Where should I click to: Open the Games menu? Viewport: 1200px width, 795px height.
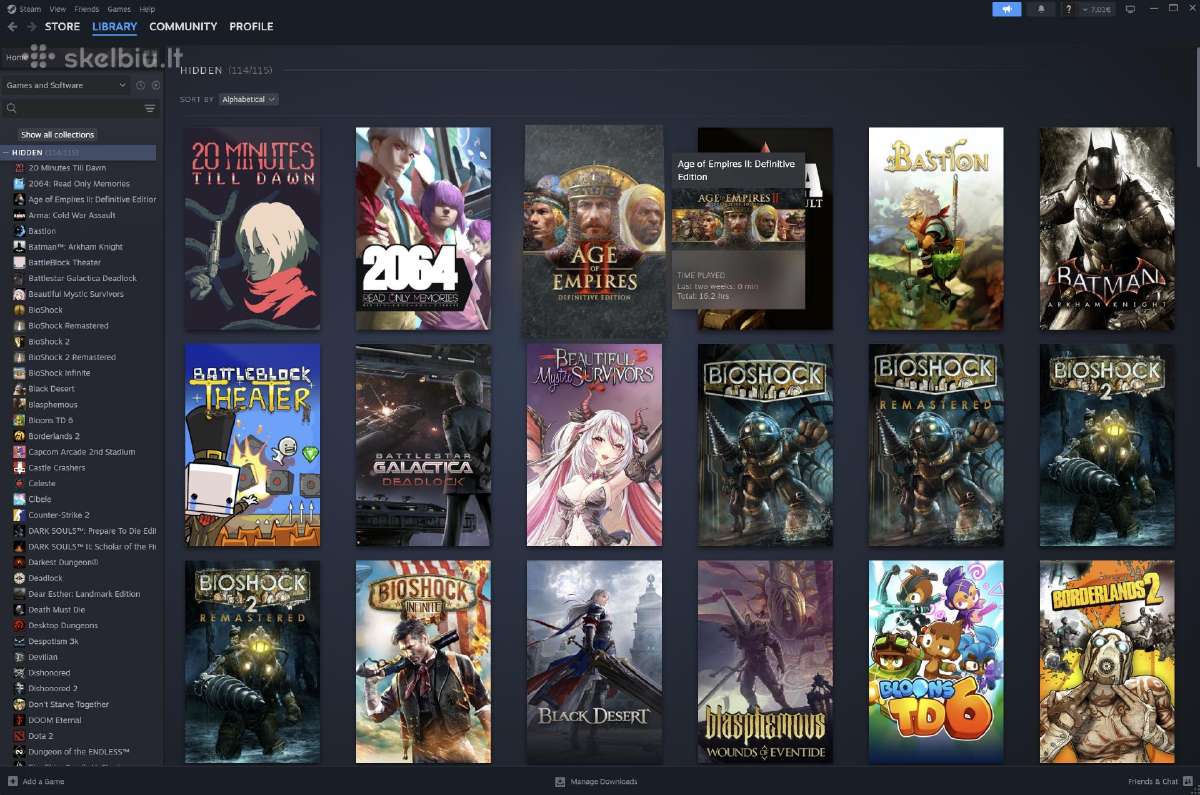coord(119,8)
